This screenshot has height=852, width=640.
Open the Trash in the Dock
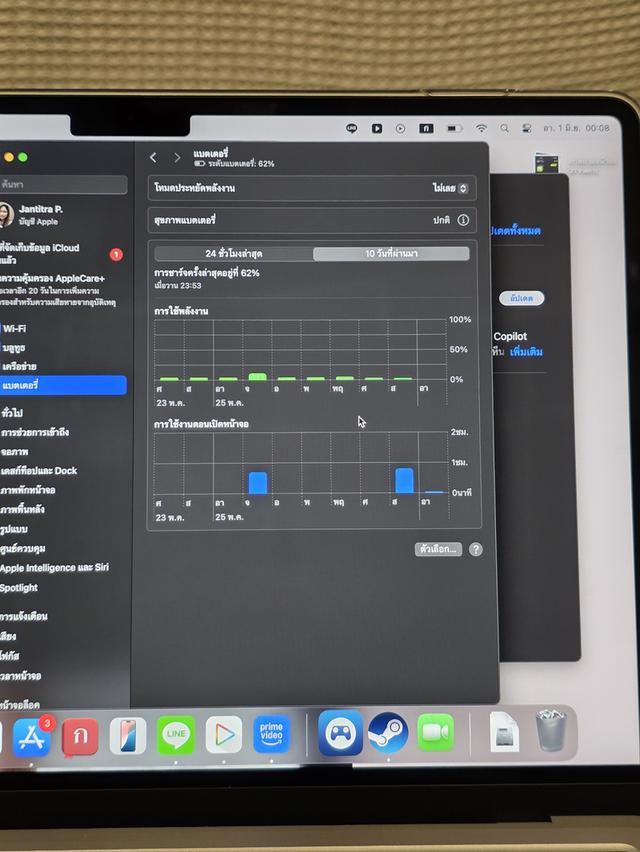pos(551,731)
